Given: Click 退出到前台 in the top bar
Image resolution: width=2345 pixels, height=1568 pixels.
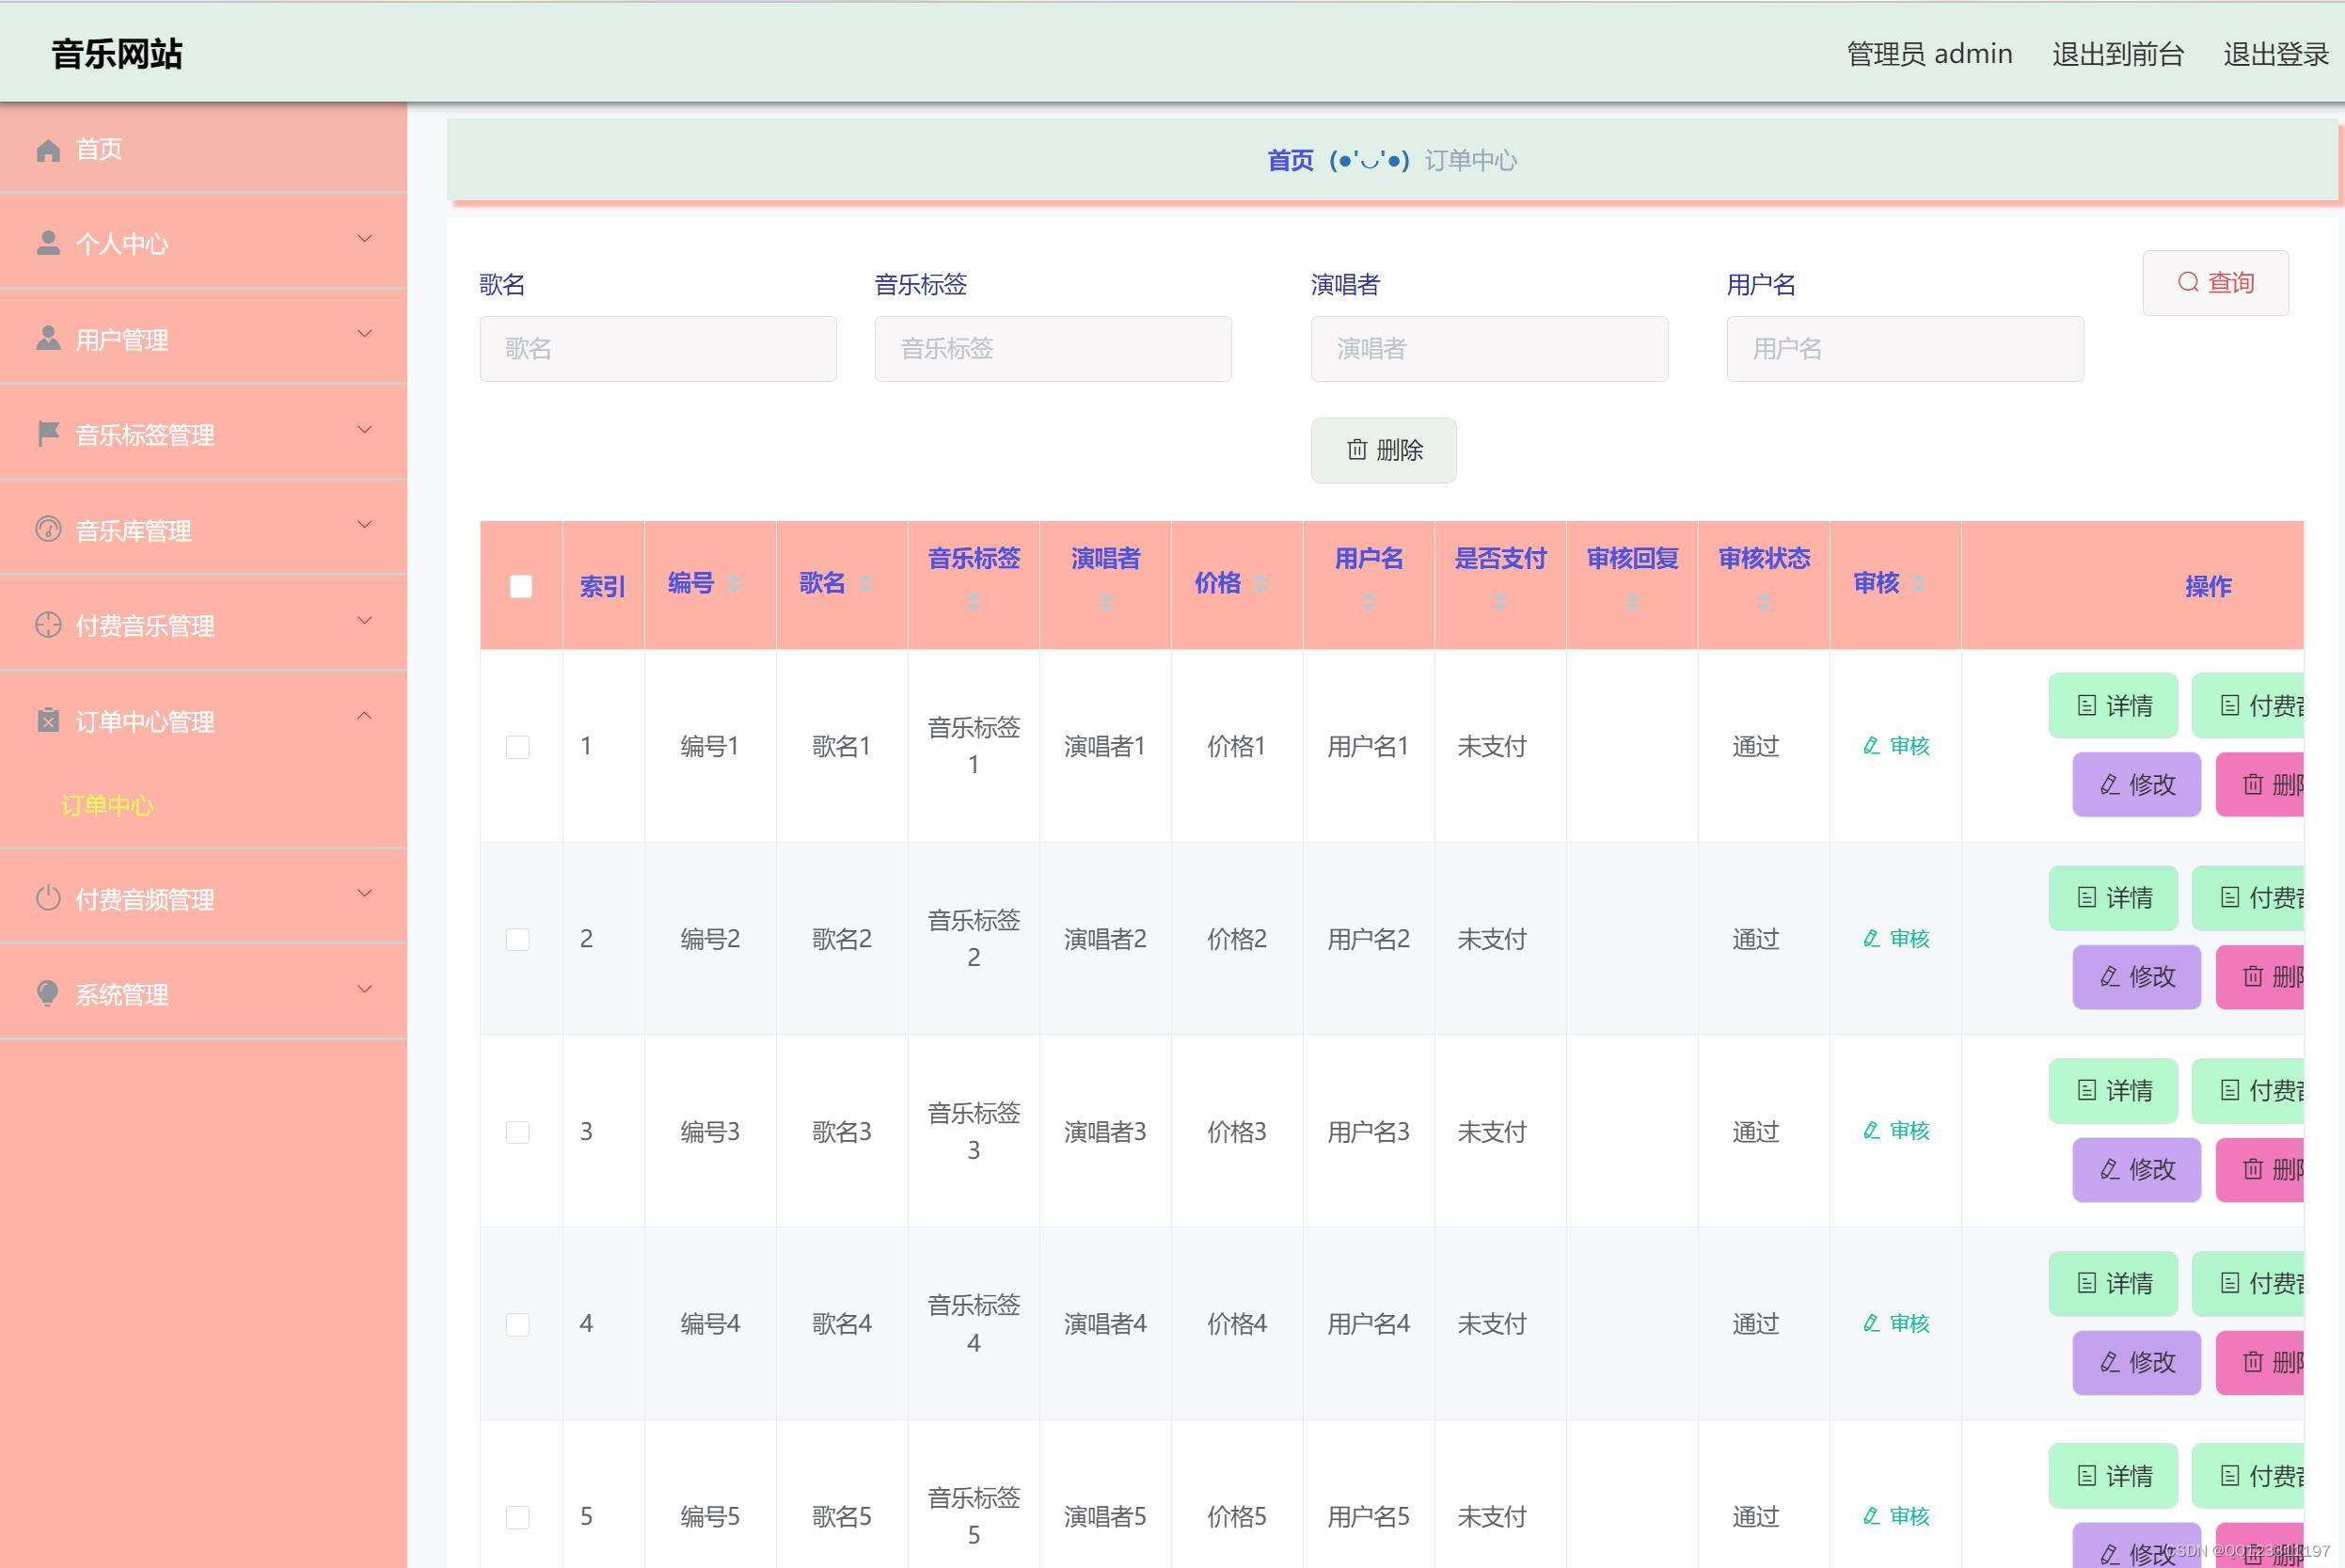Looking at the screenshot, I should (x=2117, y=54).
